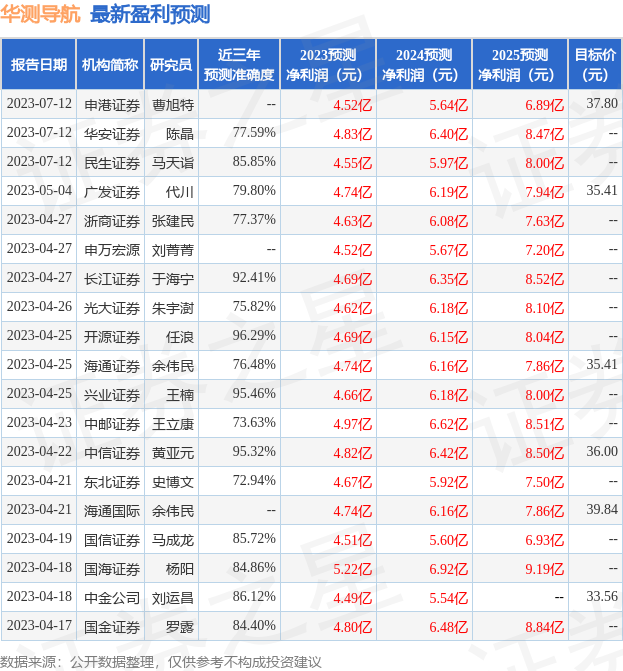
Task: Select the 报告日期 column header
Action: pos(39,65)
